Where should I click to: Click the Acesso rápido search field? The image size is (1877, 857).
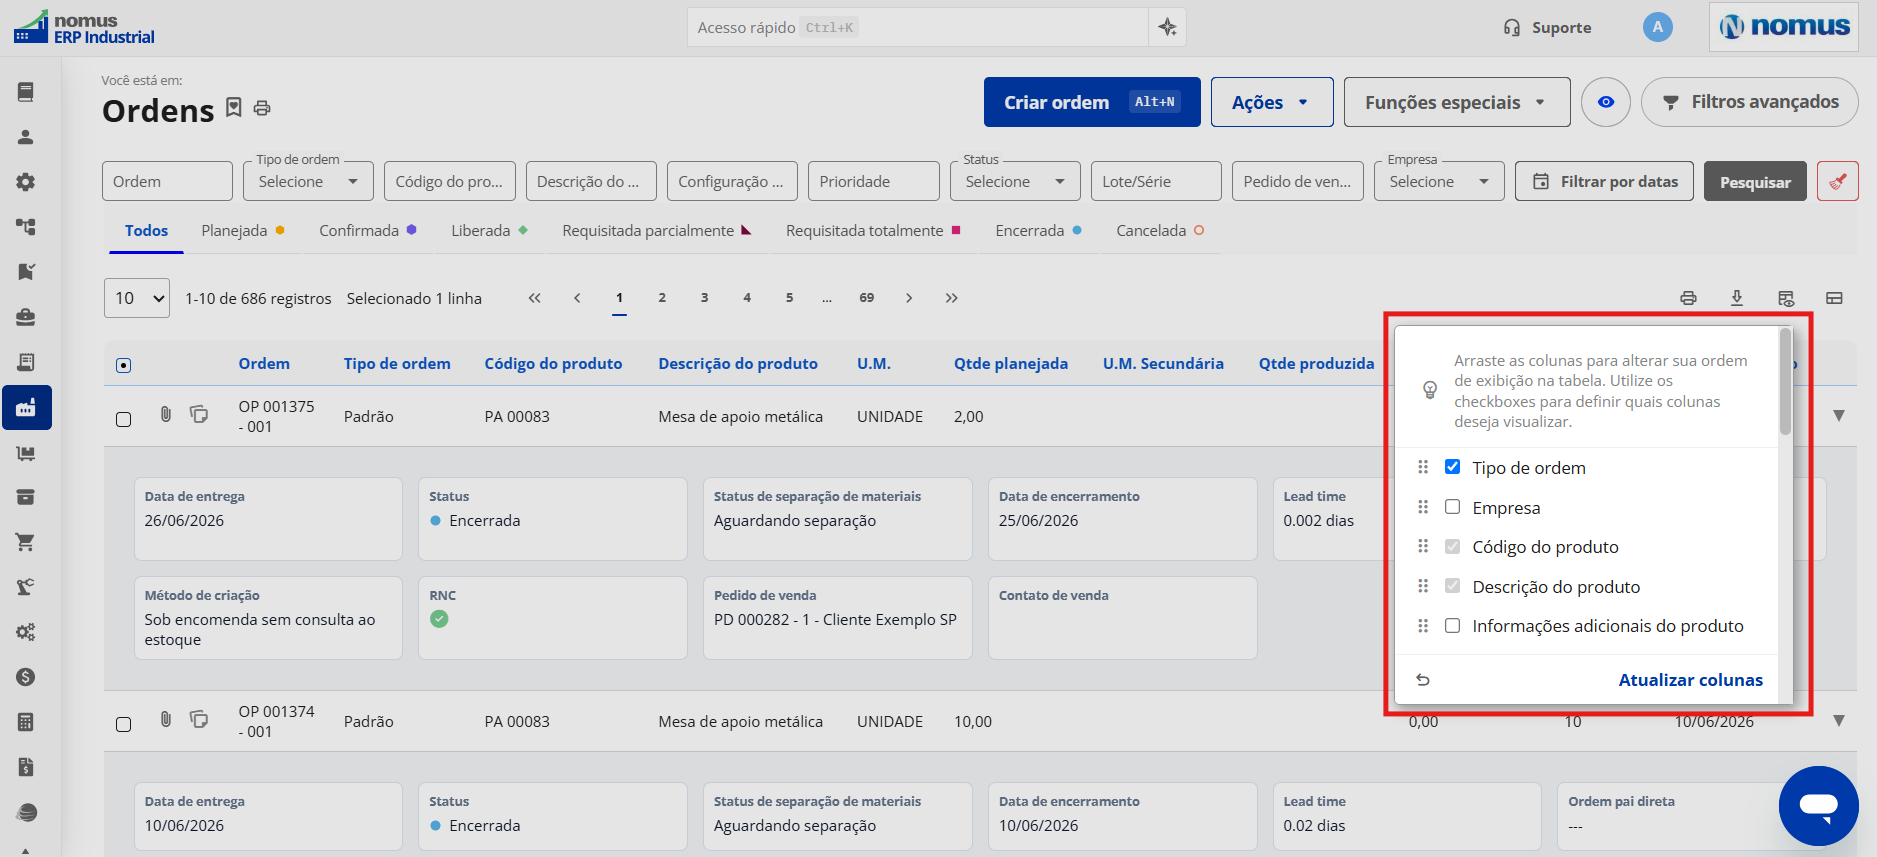(917, 27)
